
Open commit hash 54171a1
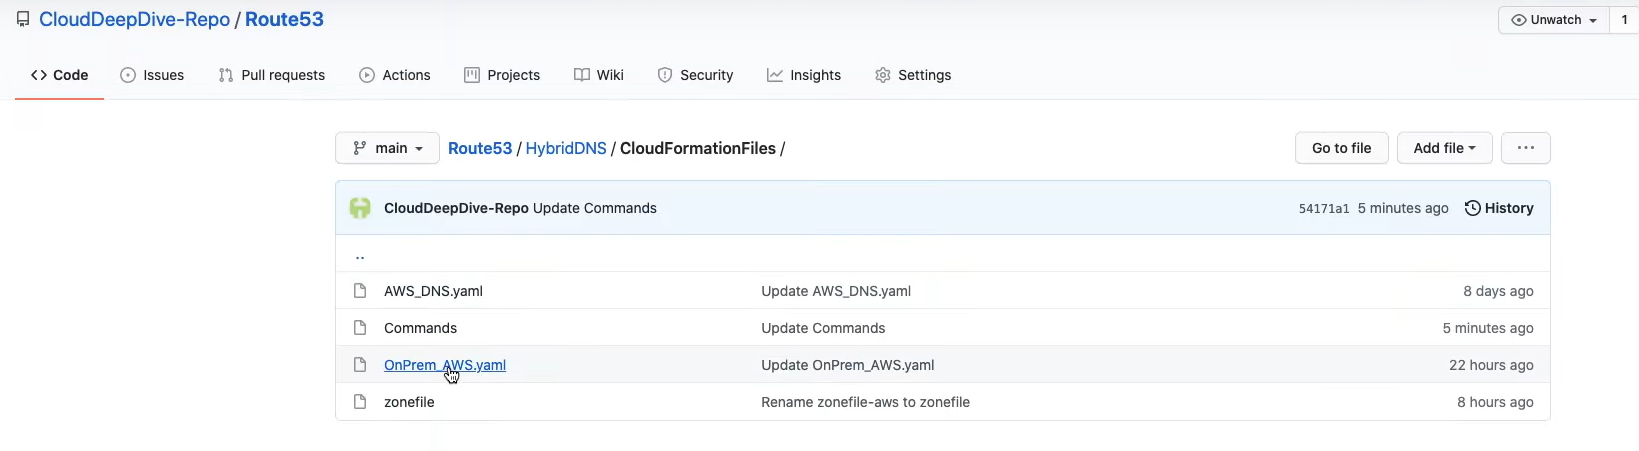(1323, 209)
